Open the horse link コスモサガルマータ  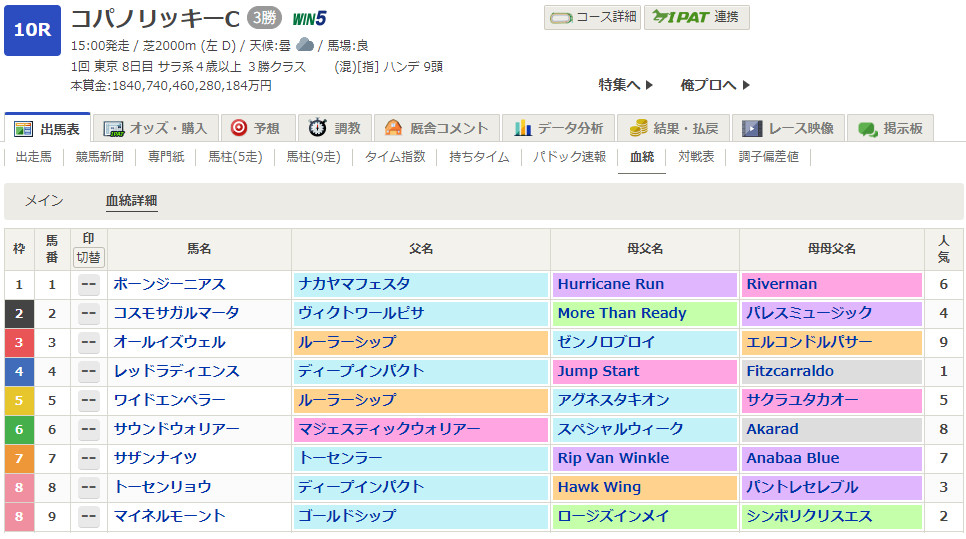pyautogui.click(x=176, y=314)
